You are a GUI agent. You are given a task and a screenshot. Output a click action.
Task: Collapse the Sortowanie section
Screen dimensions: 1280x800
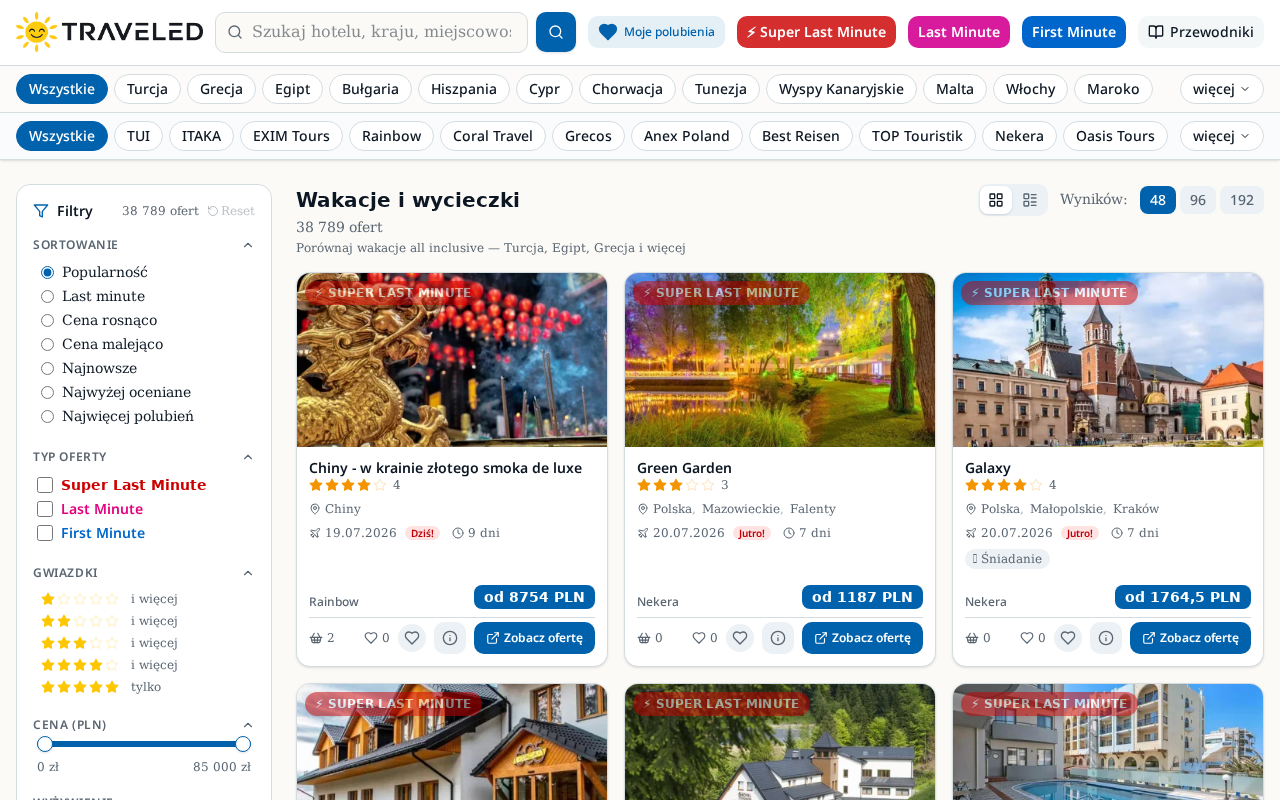[248, 245]
